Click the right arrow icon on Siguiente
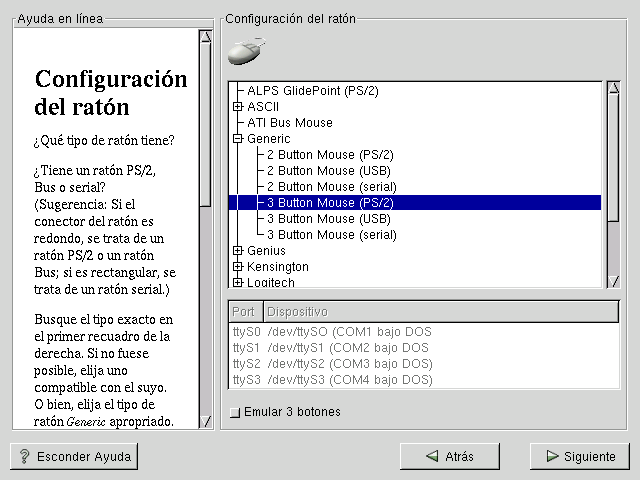Screen dimensions: 640x480 tap(551, 456)
